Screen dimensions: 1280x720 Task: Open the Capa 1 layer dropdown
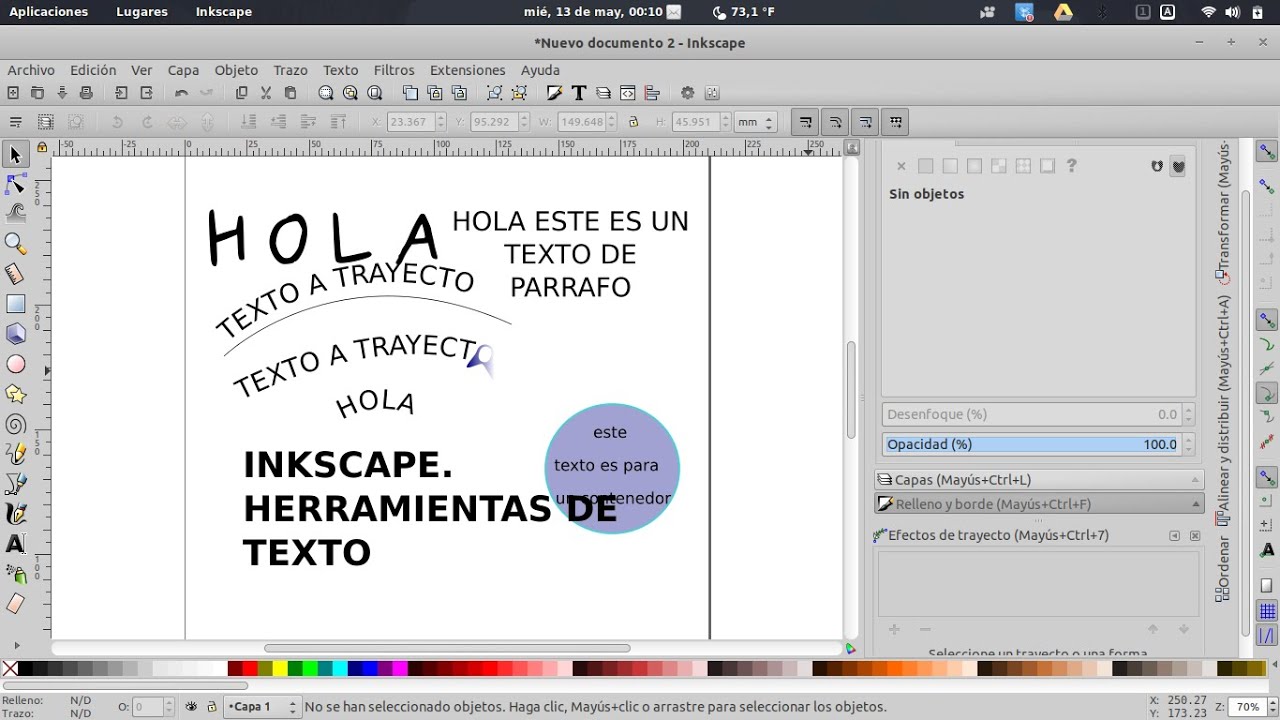pos(262,707)
